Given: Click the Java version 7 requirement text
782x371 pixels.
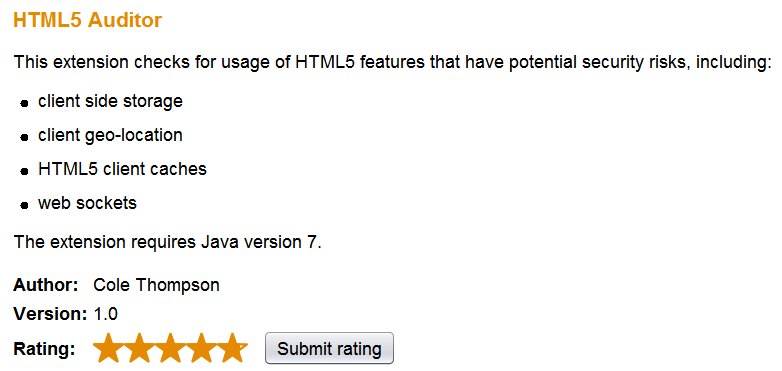Looking at the screenshot, I should click(x=168, y=242).
